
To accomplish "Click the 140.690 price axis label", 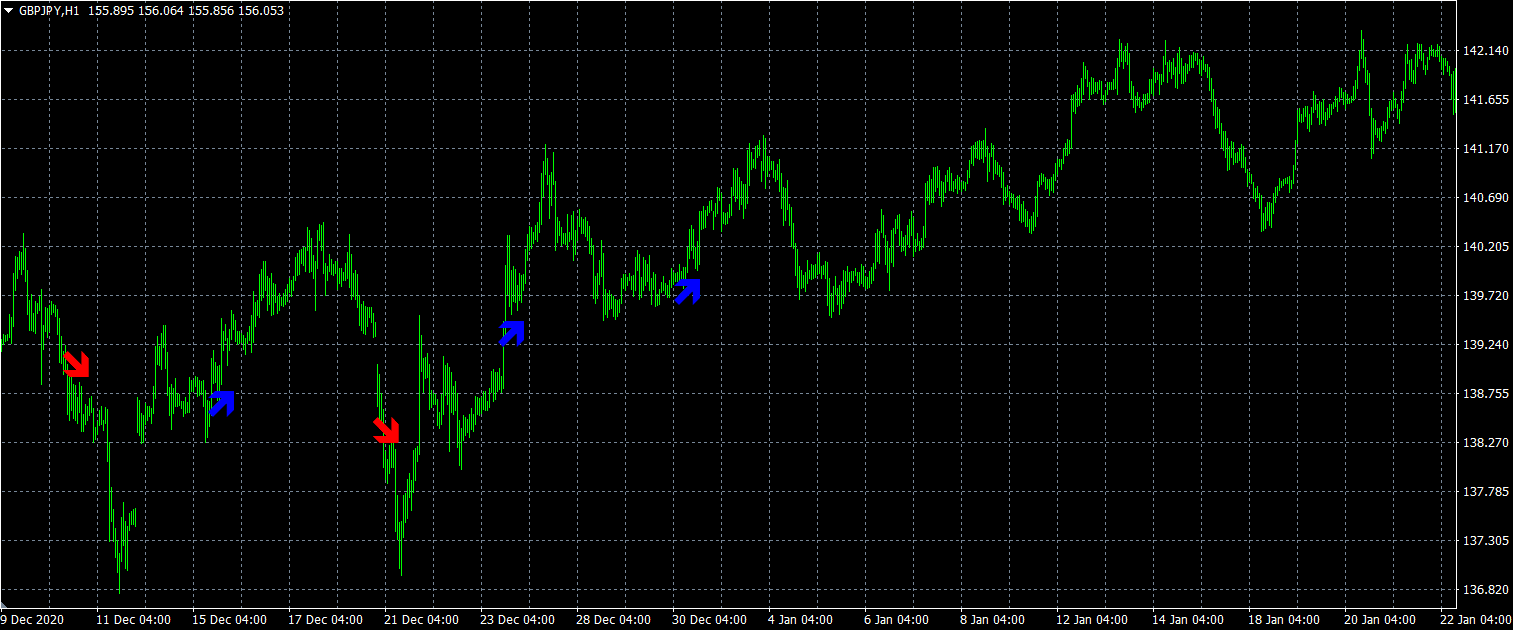I will [1485, 198].
